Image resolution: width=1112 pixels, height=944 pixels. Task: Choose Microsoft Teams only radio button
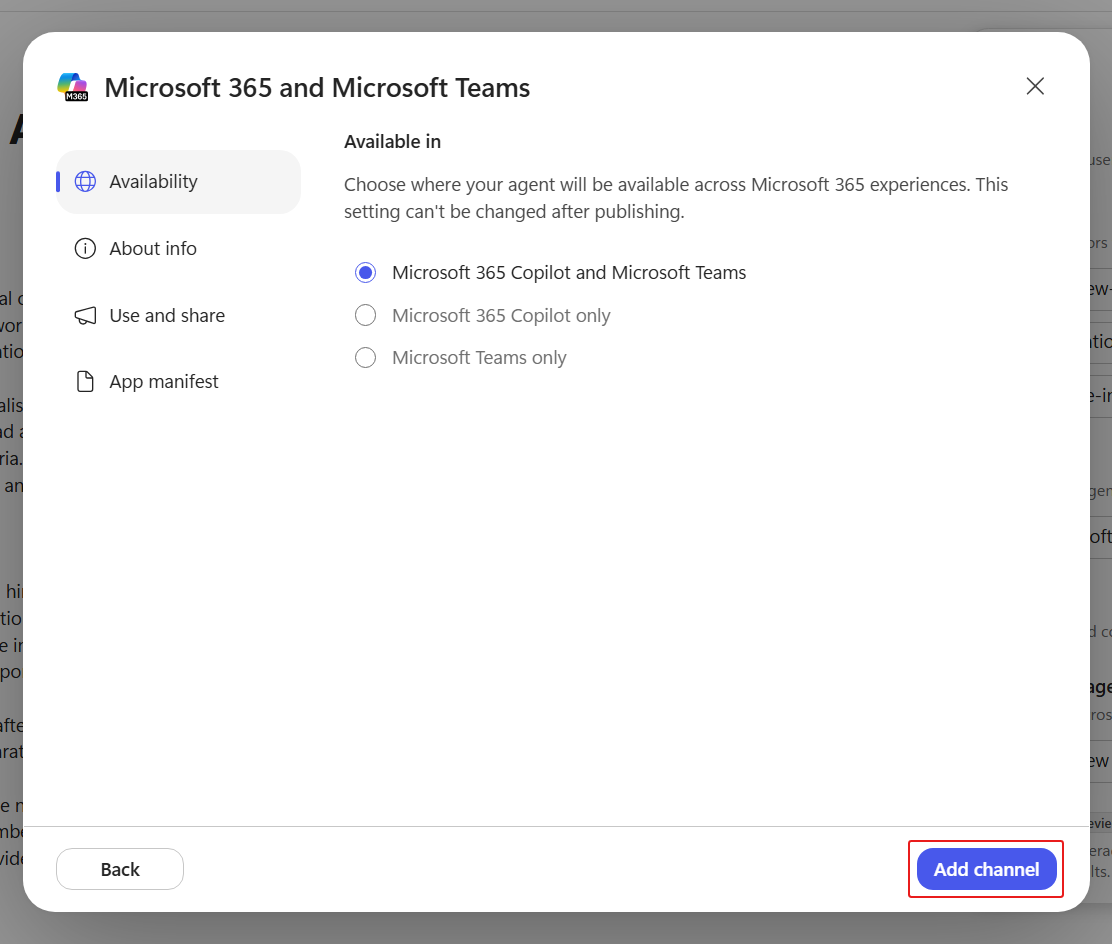click(365, 357)
